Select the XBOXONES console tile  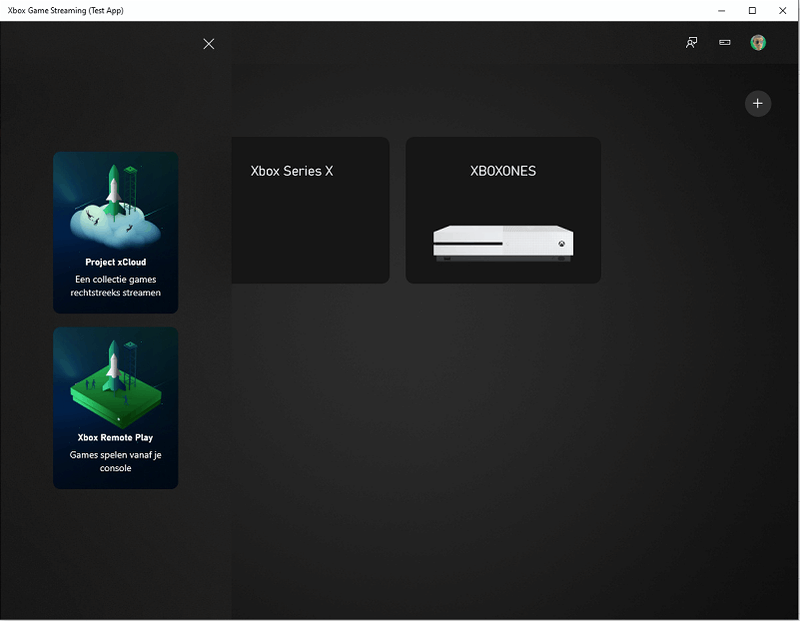(503, 210)
